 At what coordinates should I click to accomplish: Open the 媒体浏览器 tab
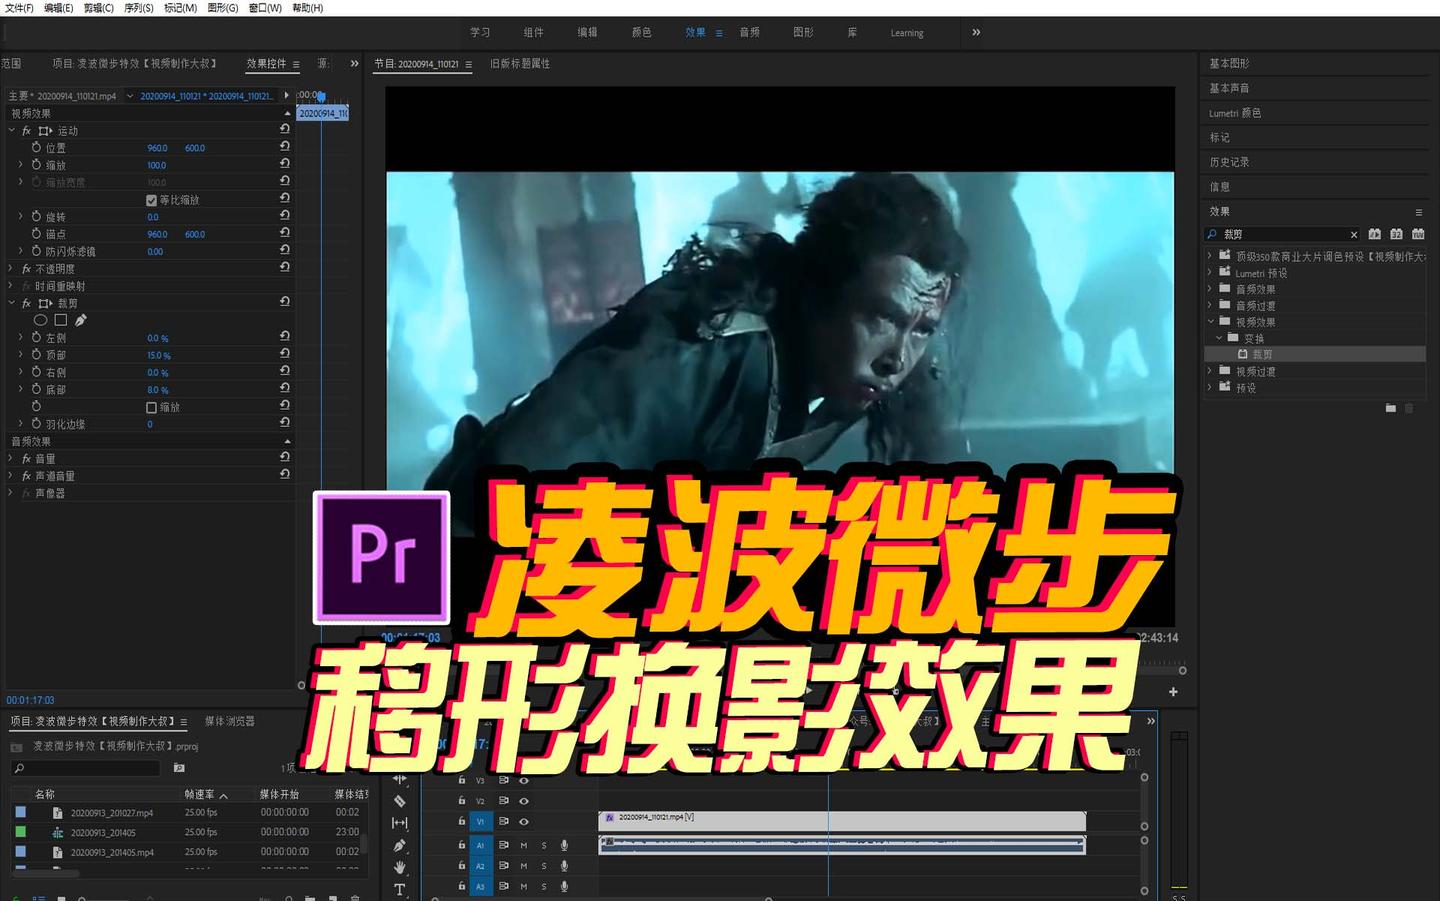pyautogui.click(x=230, y=721)
